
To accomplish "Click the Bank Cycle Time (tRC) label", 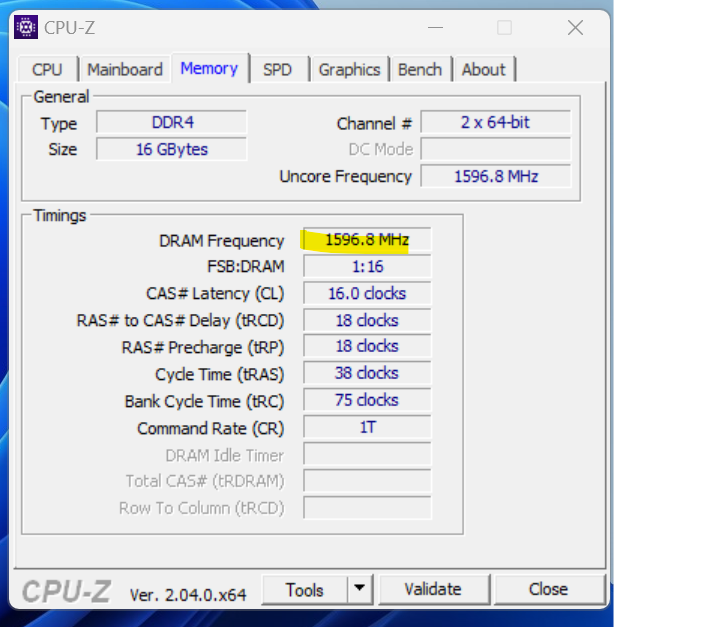I will pos(204,401).
